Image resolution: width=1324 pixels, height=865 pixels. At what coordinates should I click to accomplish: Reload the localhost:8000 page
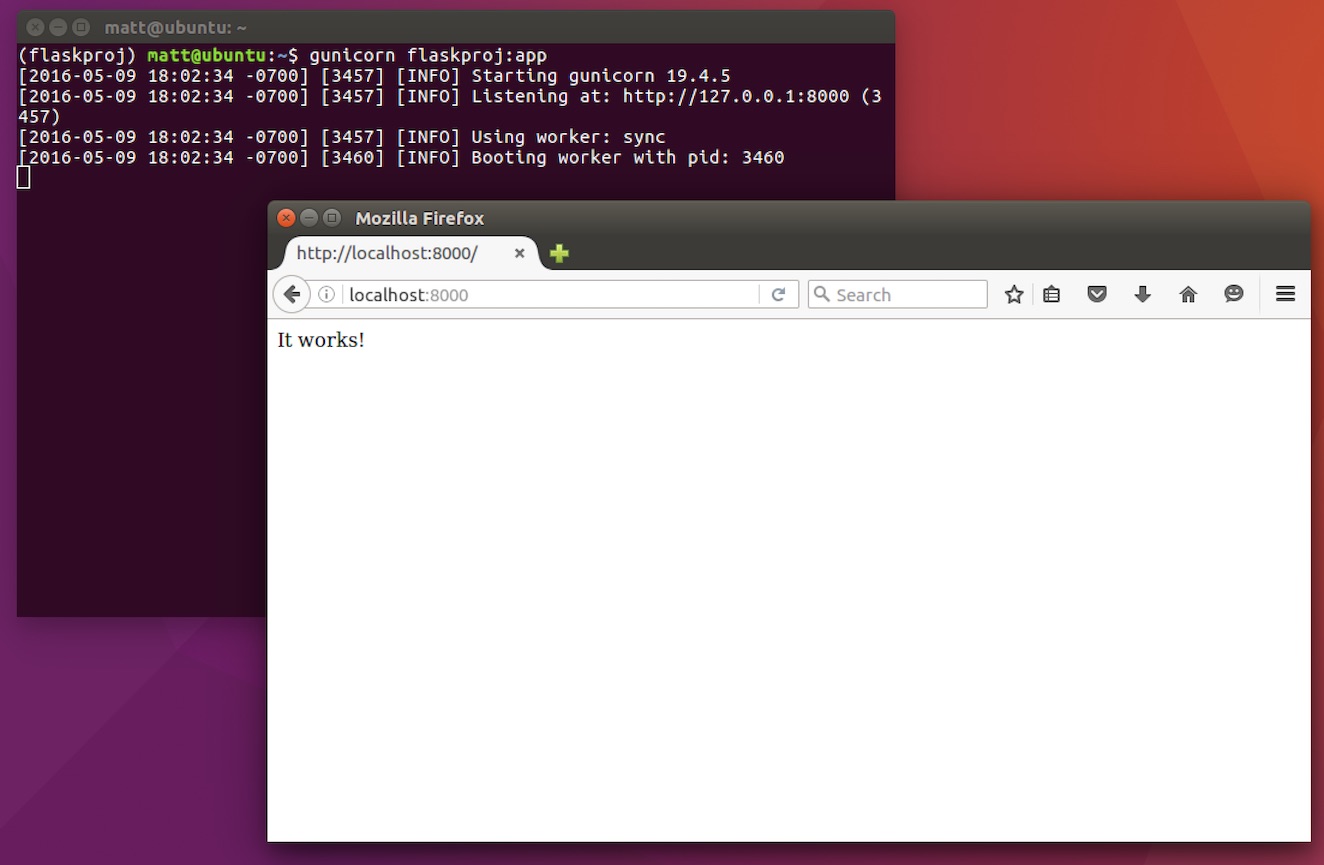[x=779, y=294]
